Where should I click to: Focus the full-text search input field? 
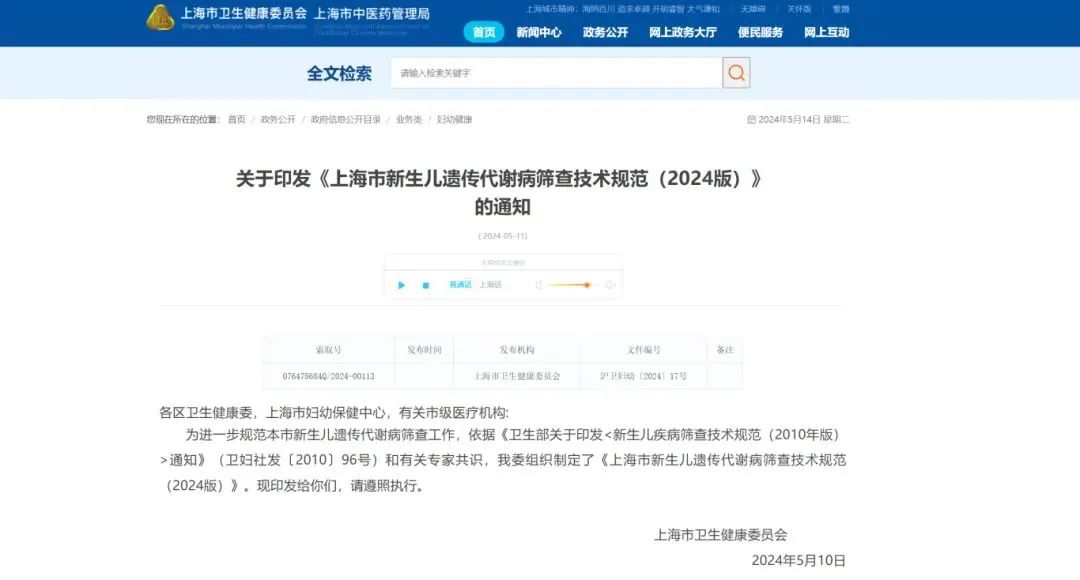coord(556,73)
